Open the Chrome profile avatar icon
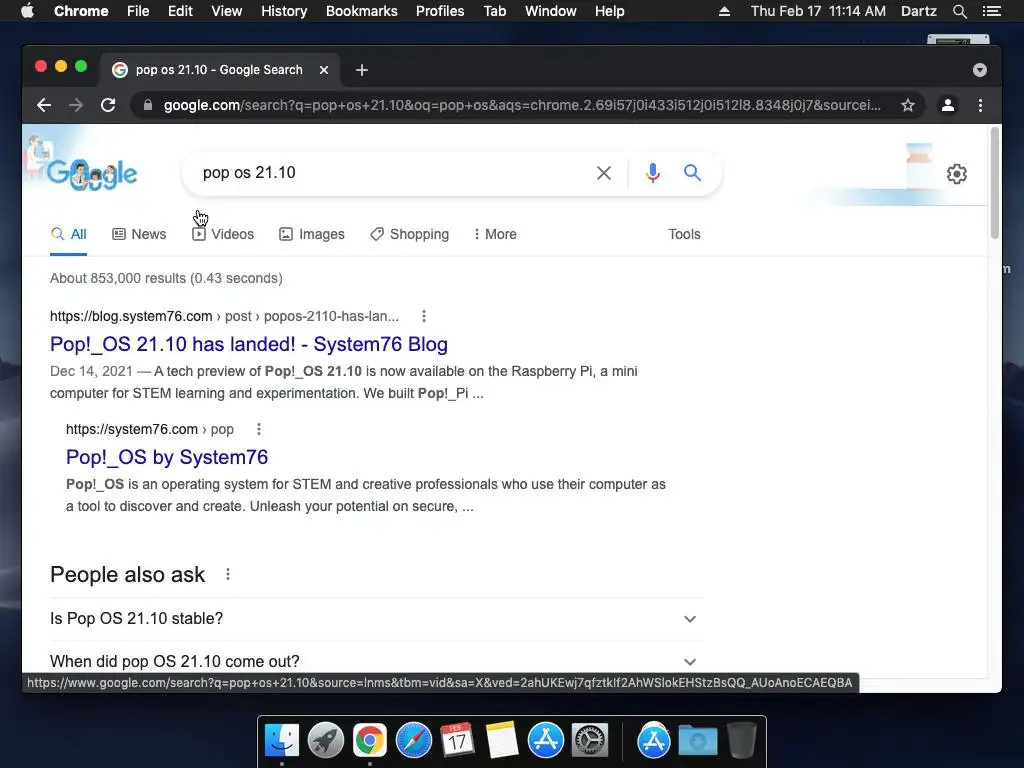 pos(948,105)
